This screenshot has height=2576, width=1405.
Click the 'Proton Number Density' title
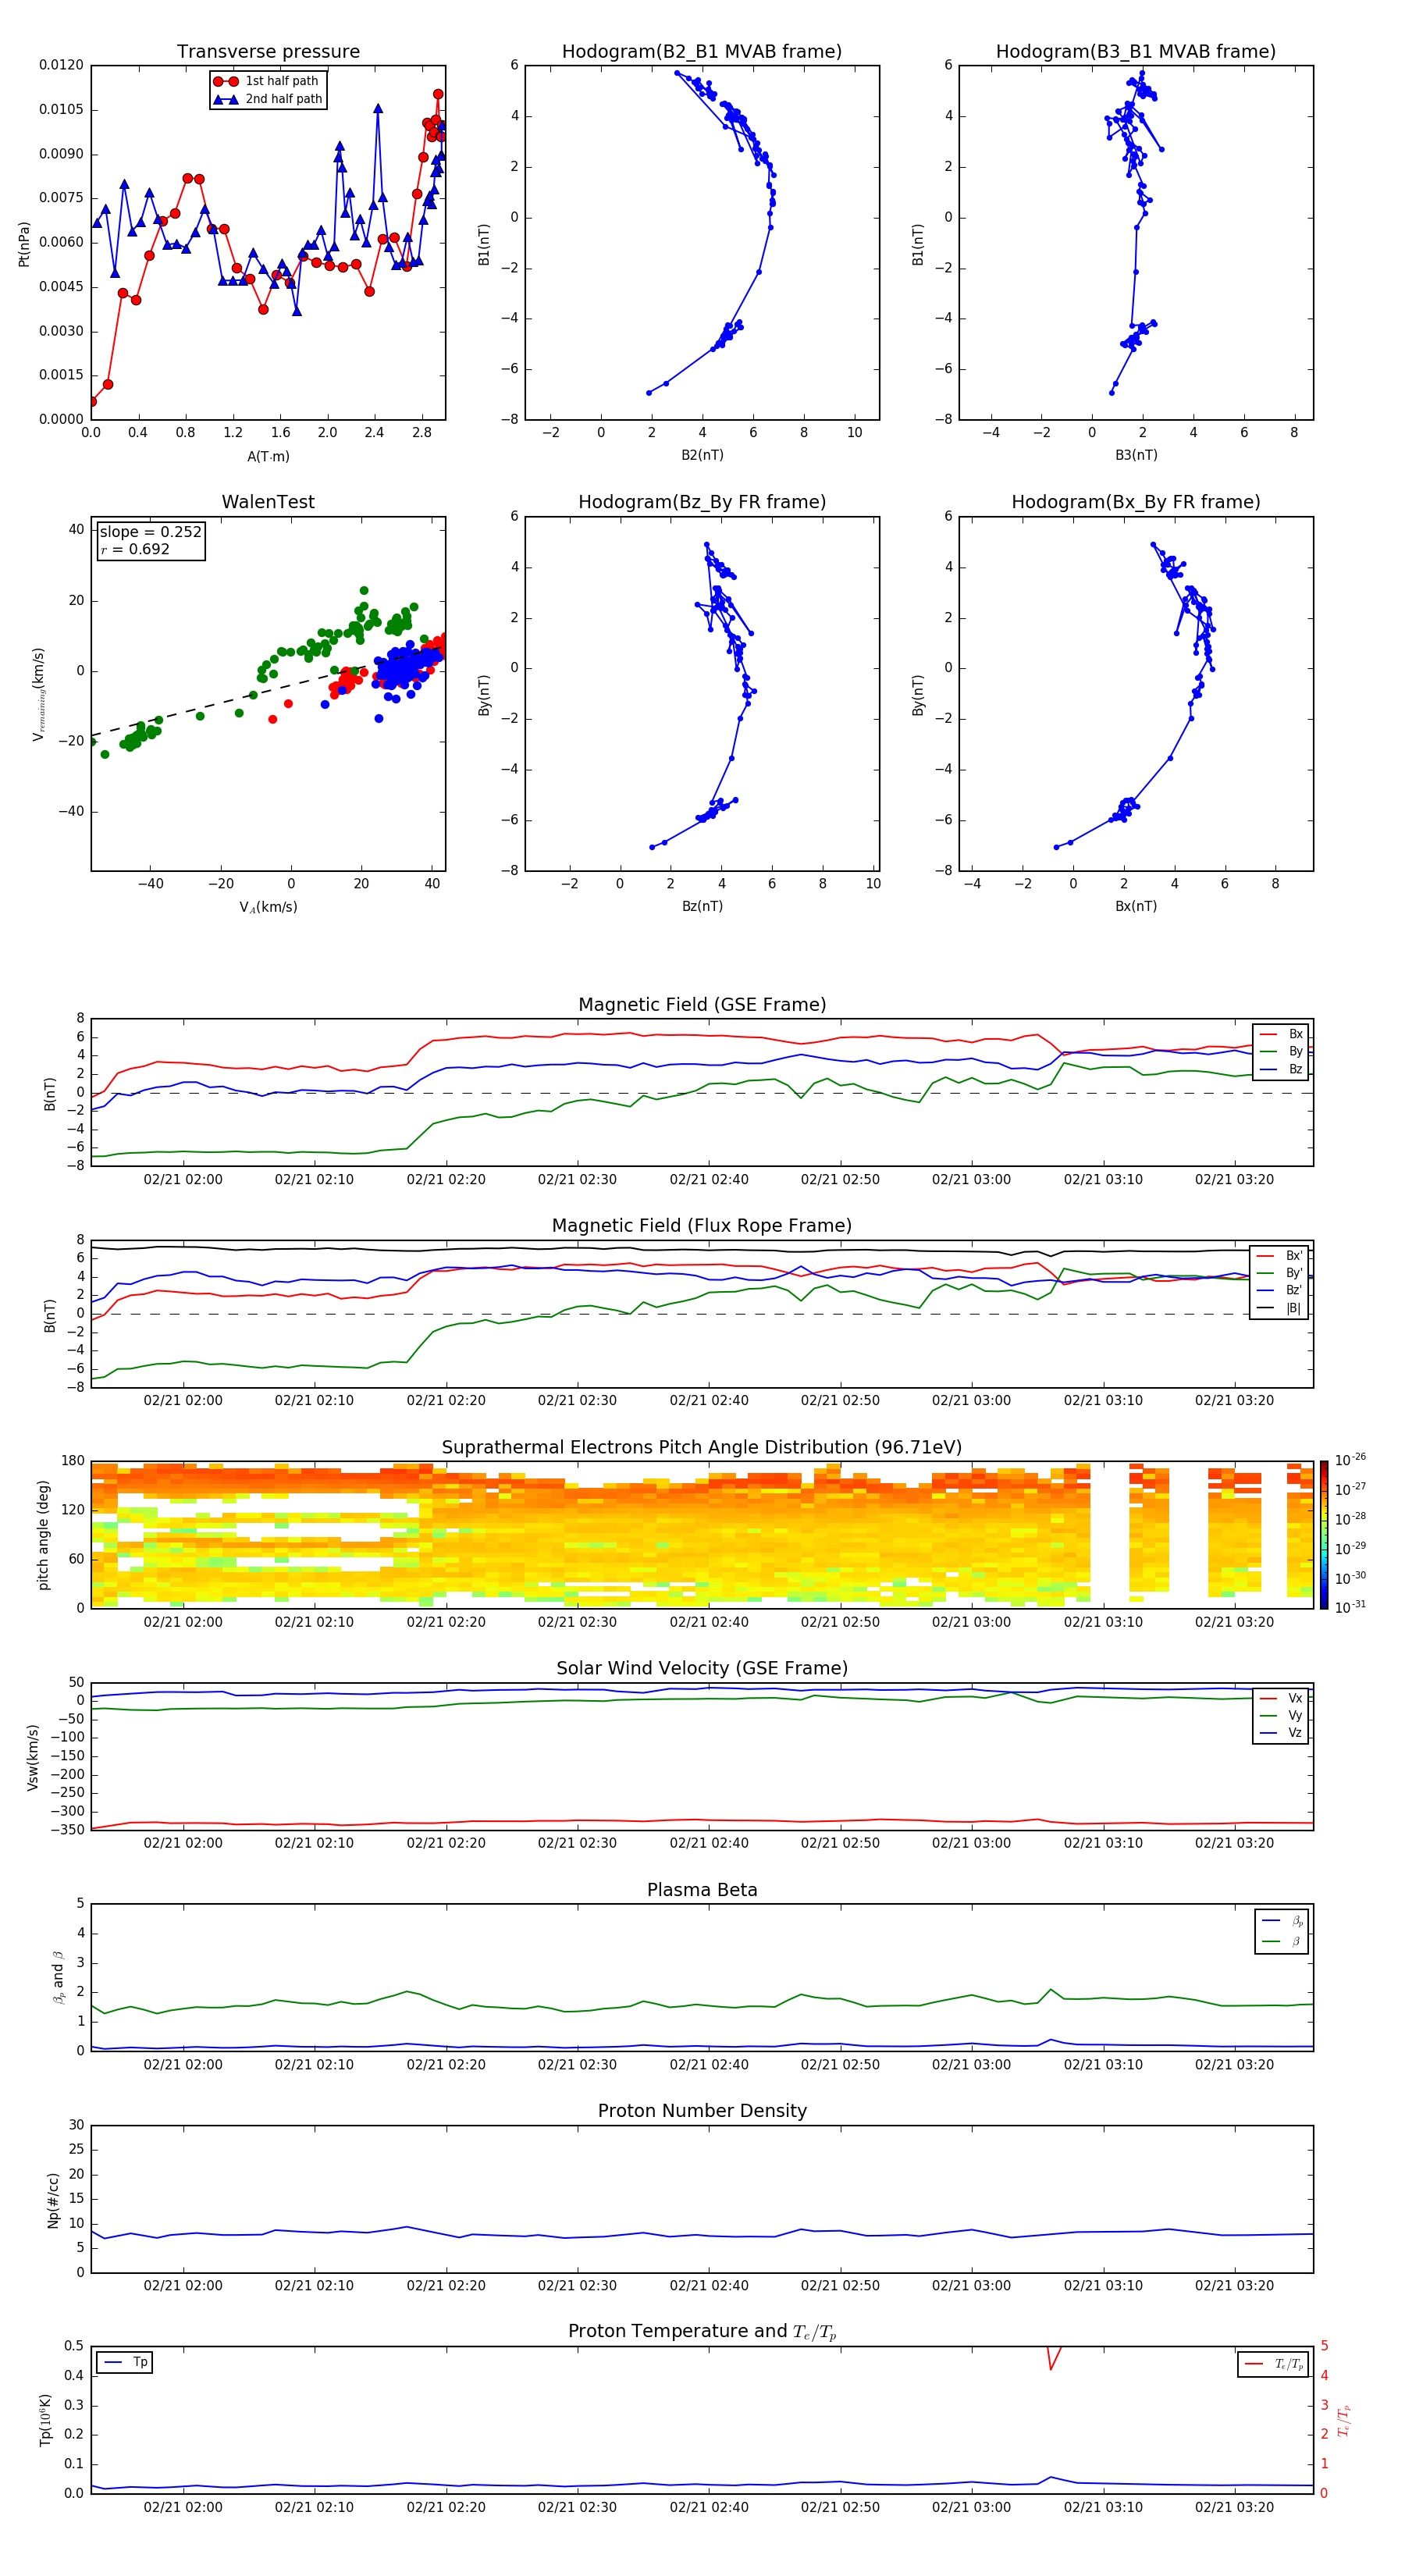tap(702, 2111)
